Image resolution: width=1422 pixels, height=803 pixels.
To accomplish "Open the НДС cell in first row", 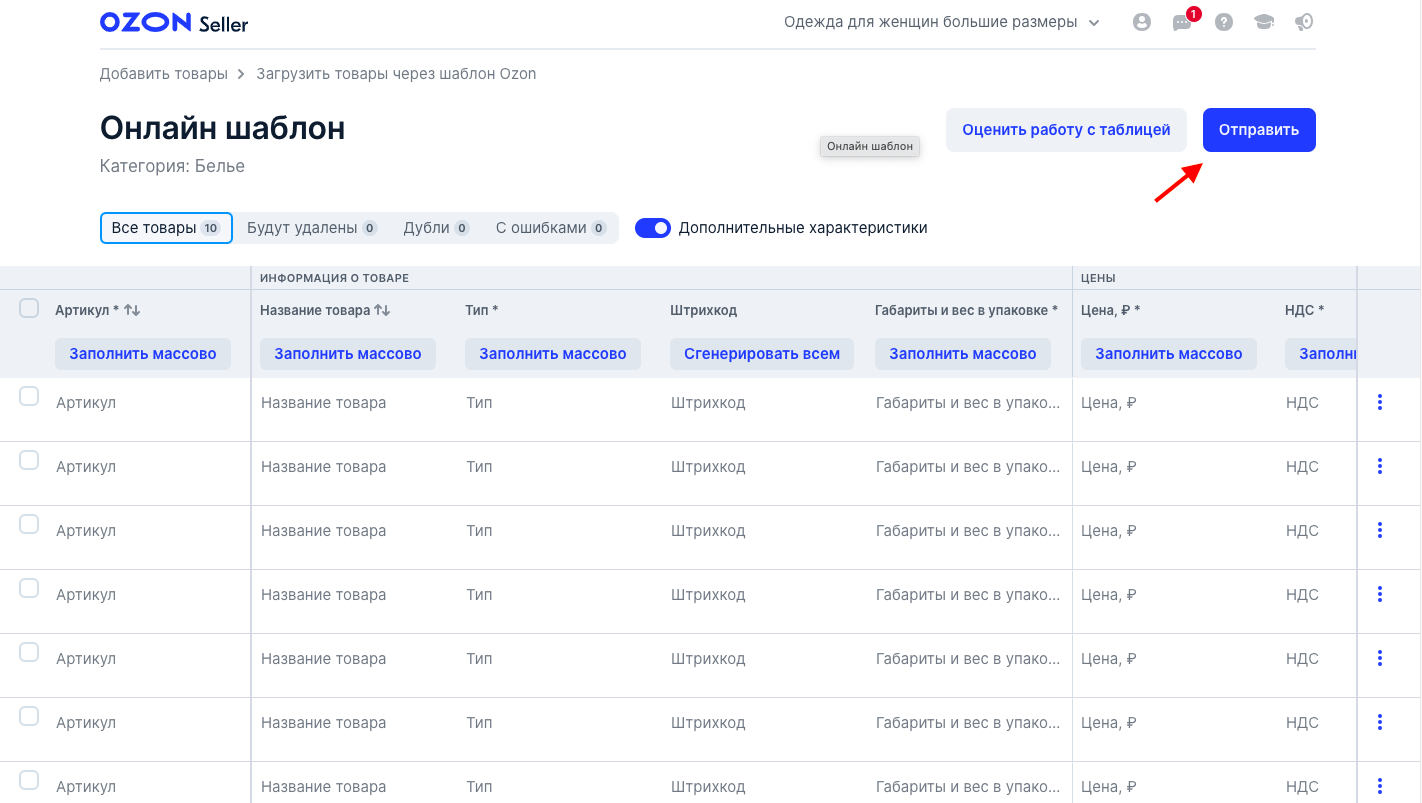I will click(x=1316, y=410).
